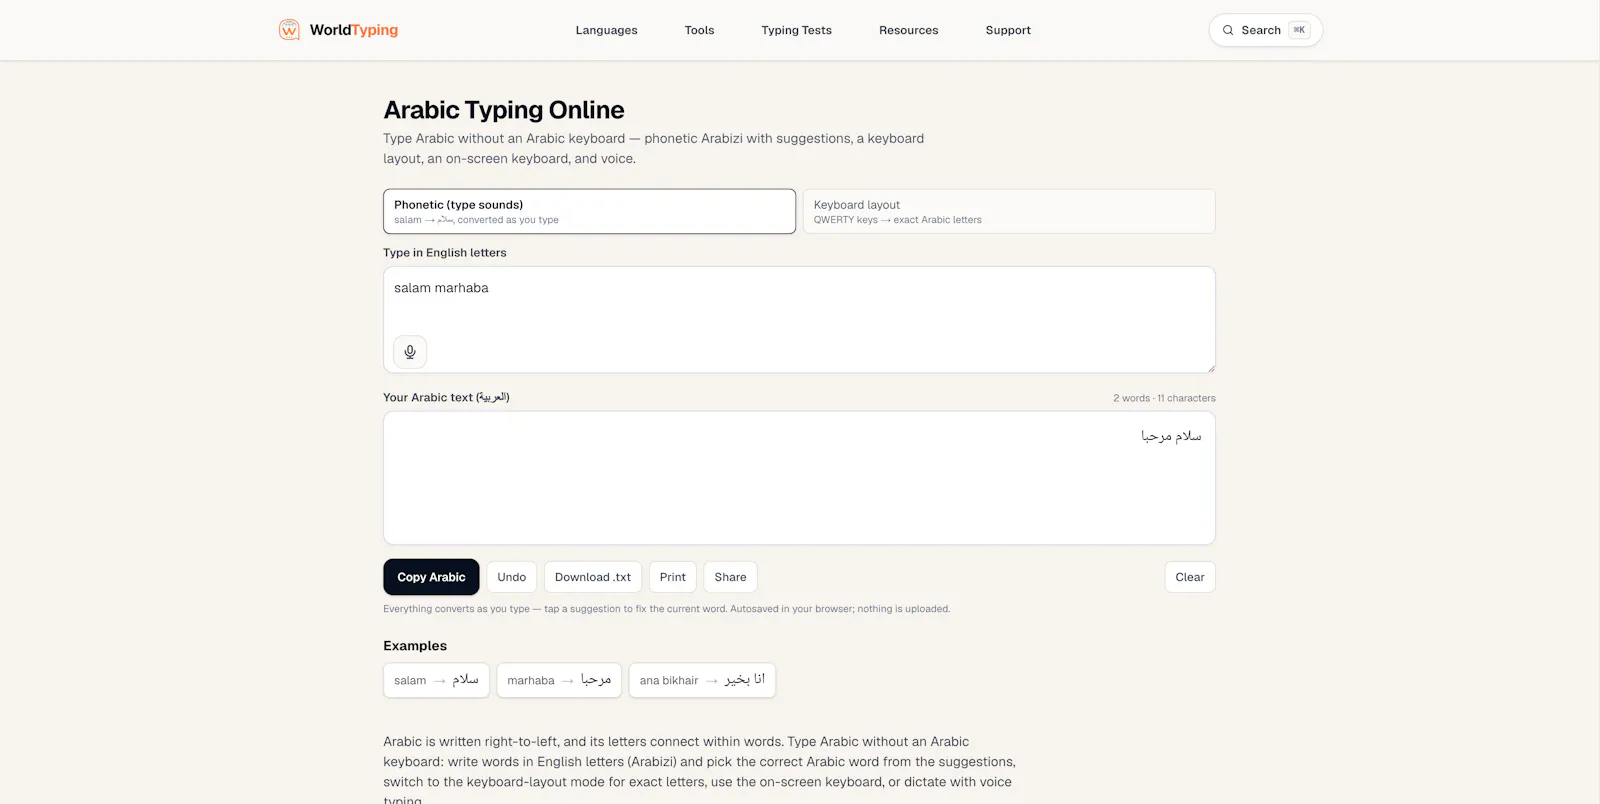Open the Languages menu
Screen dimensions: 1600x804
(606, 30)
